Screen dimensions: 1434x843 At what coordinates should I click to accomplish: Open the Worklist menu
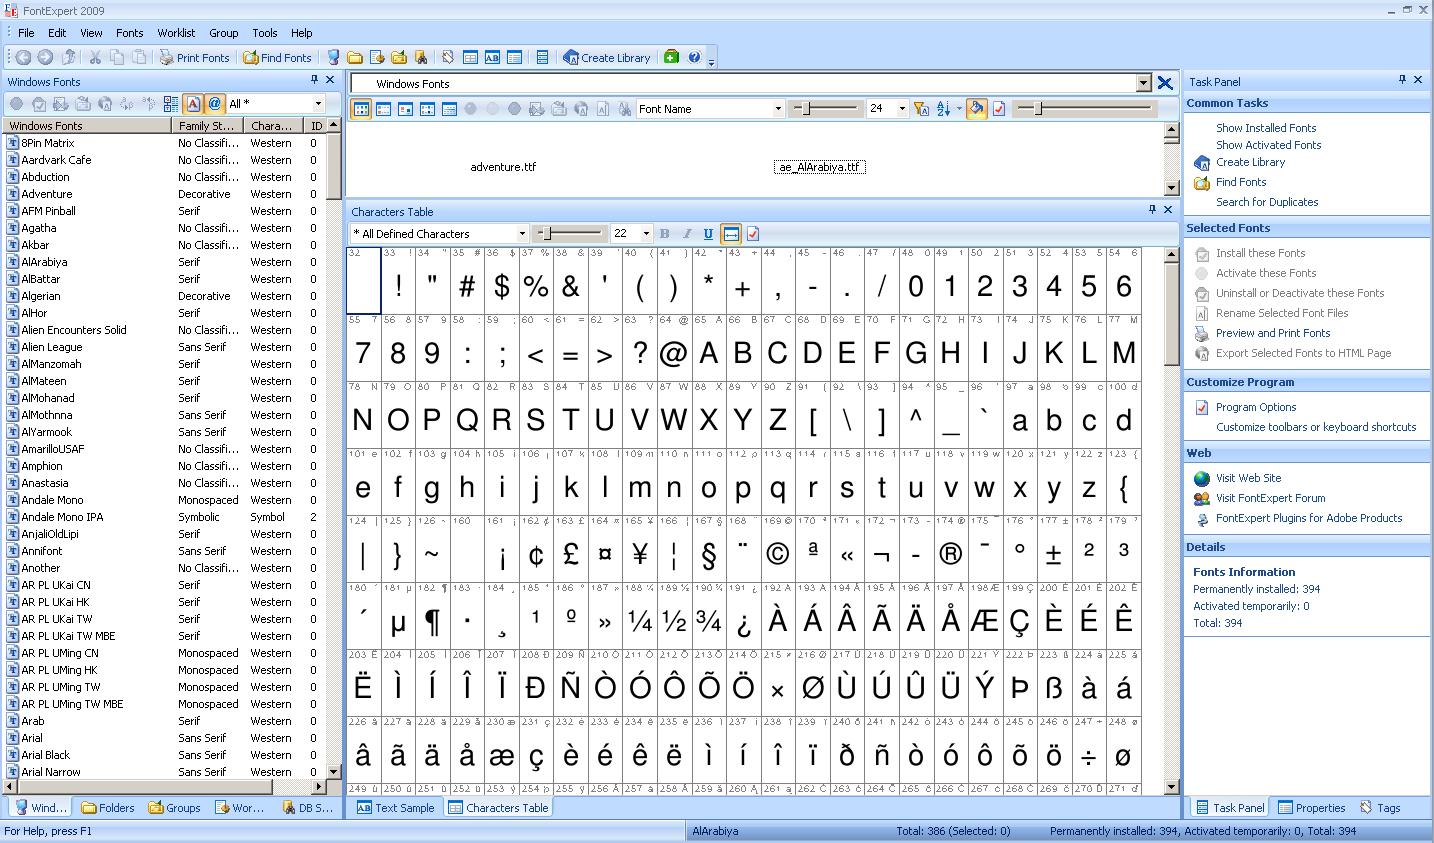(176, 33)
